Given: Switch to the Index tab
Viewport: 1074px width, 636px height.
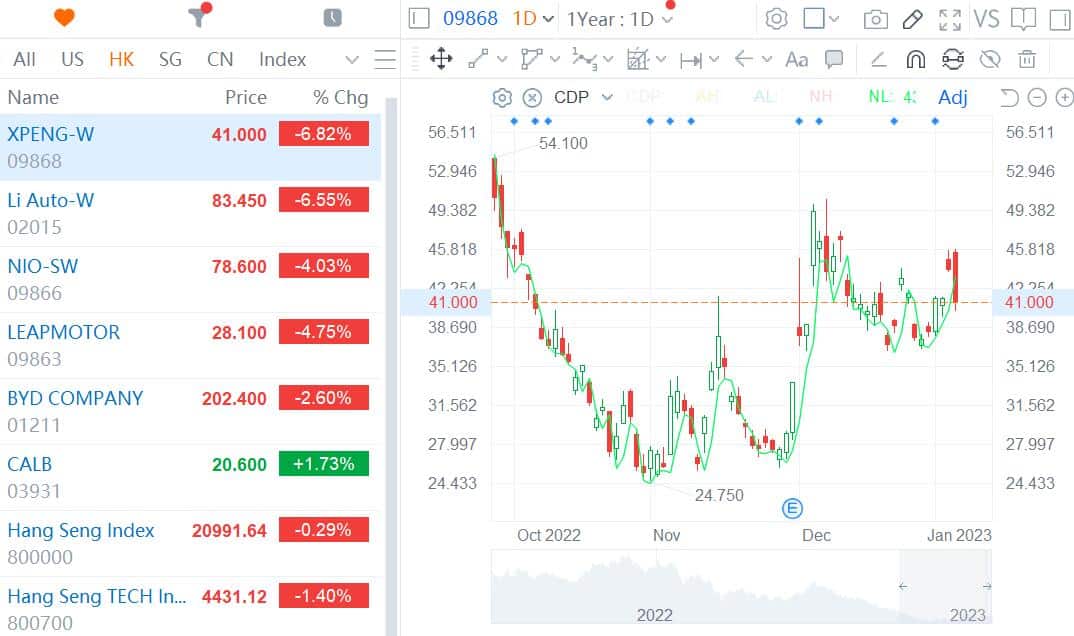Looking at the screenshot, I should click(281, 59).
